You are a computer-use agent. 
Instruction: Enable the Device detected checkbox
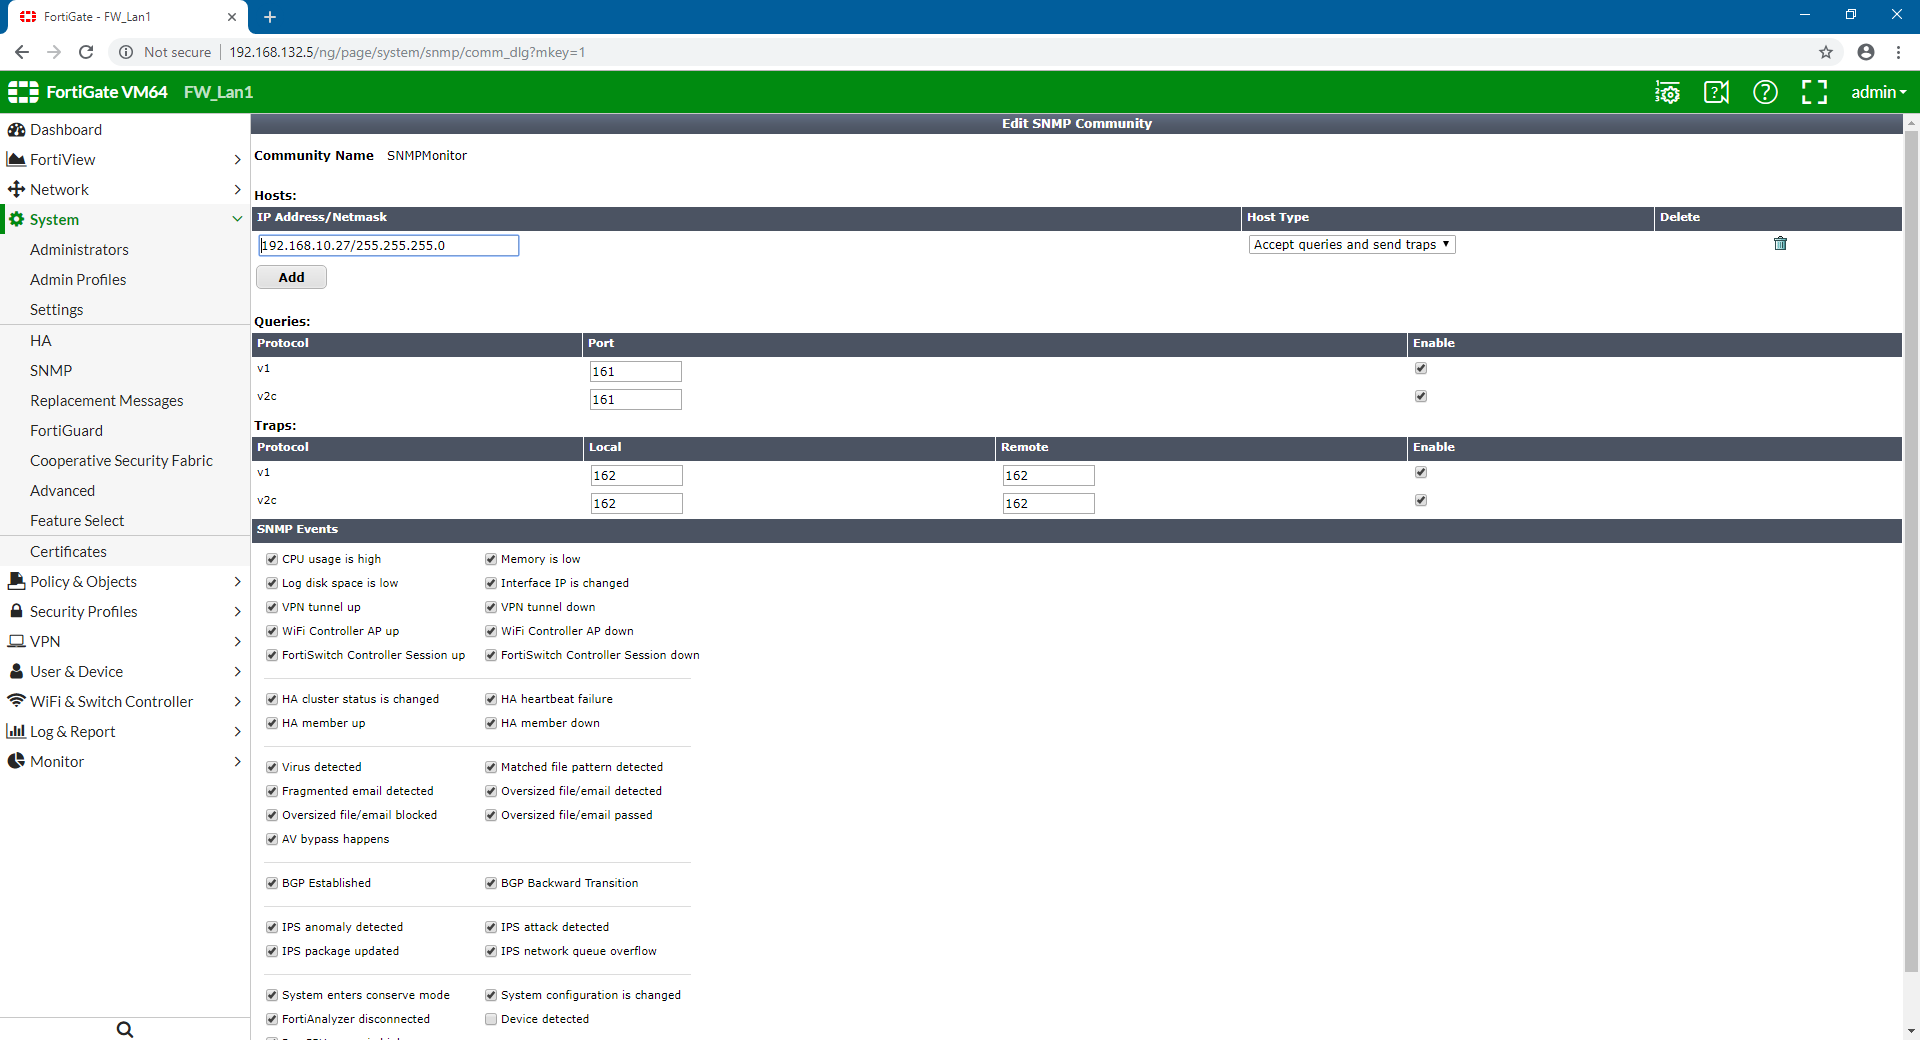coord(491,1019)
